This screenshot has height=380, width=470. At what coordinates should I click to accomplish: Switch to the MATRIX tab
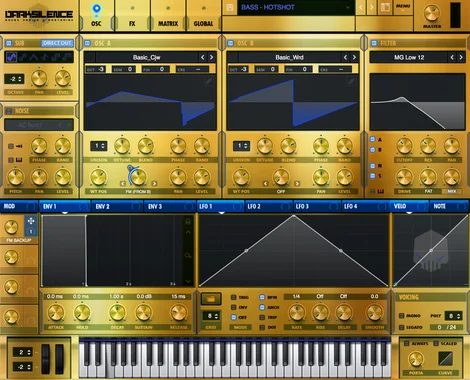point(168,15)
